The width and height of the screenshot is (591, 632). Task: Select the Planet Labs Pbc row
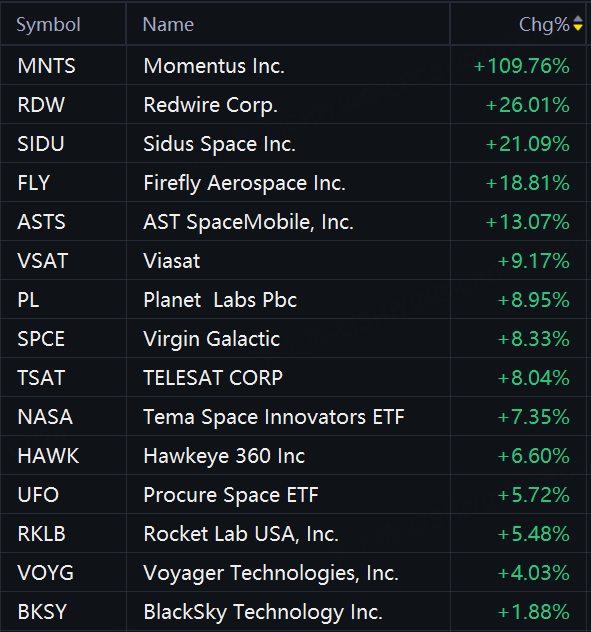[293, 299]
